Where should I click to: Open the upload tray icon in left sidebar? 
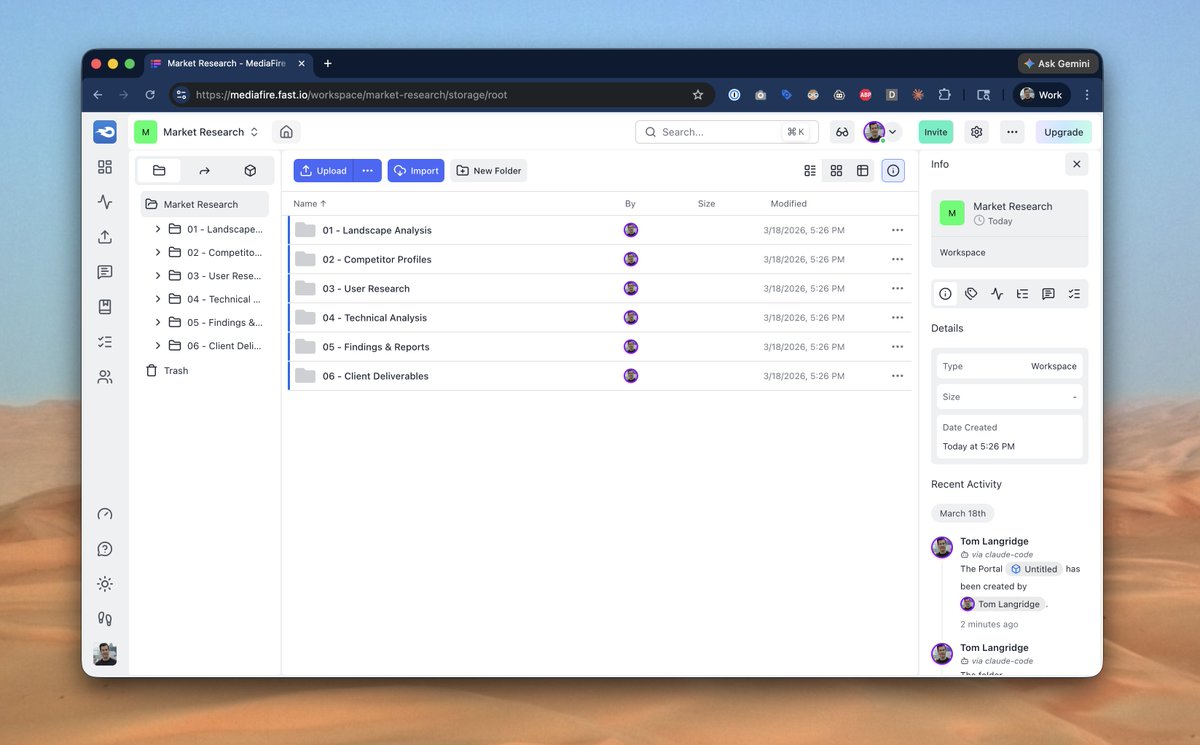point(105,237)
